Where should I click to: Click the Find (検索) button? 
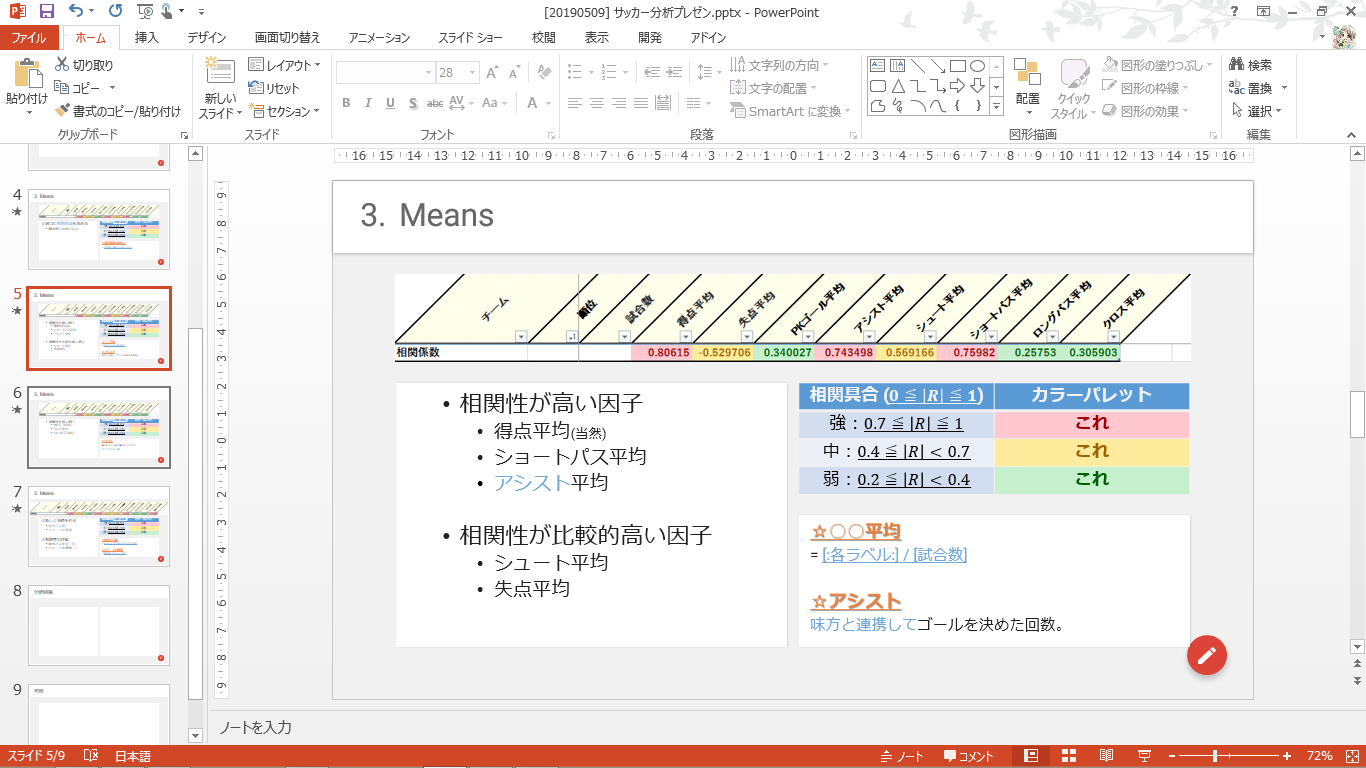point(1251,65)
